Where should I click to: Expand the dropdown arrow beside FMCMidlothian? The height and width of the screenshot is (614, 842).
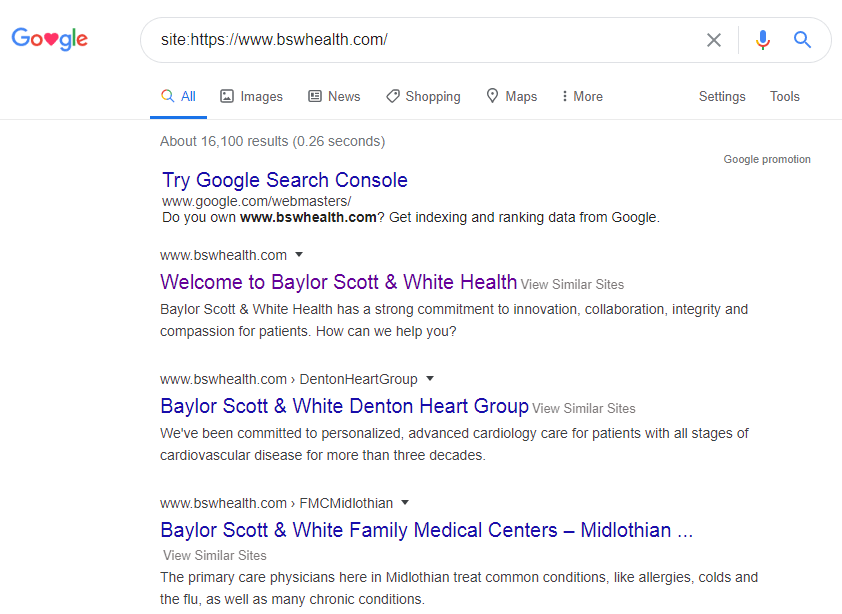click(405, 503)
